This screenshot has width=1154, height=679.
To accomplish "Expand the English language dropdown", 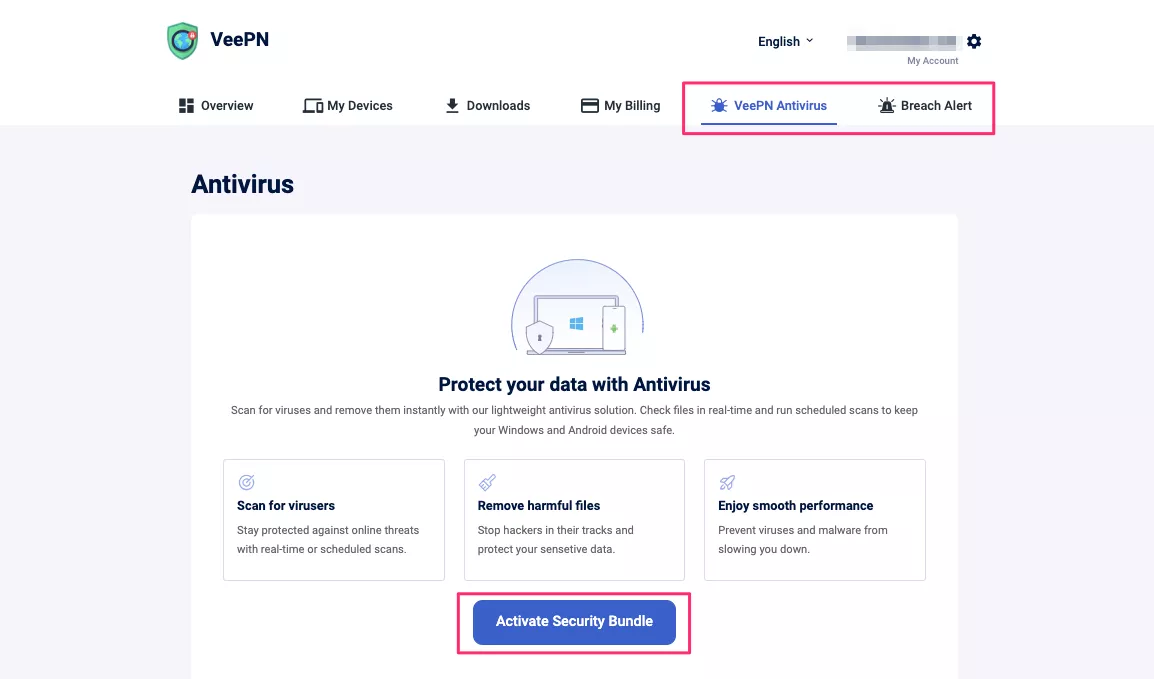I will (785, 42).
